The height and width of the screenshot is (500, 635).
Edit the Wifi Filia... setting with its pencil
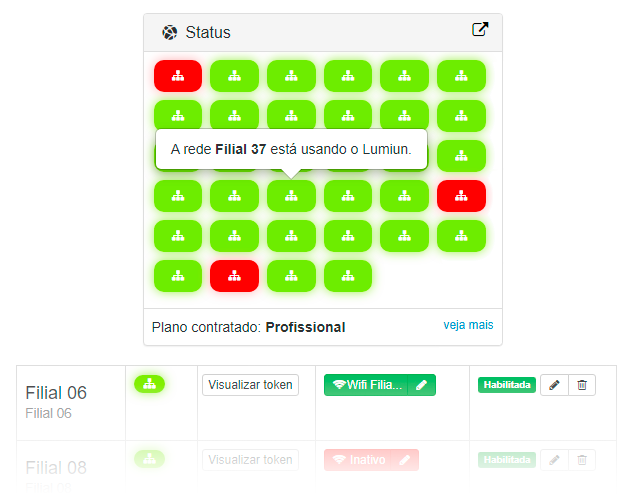click(x=422, y=385)
